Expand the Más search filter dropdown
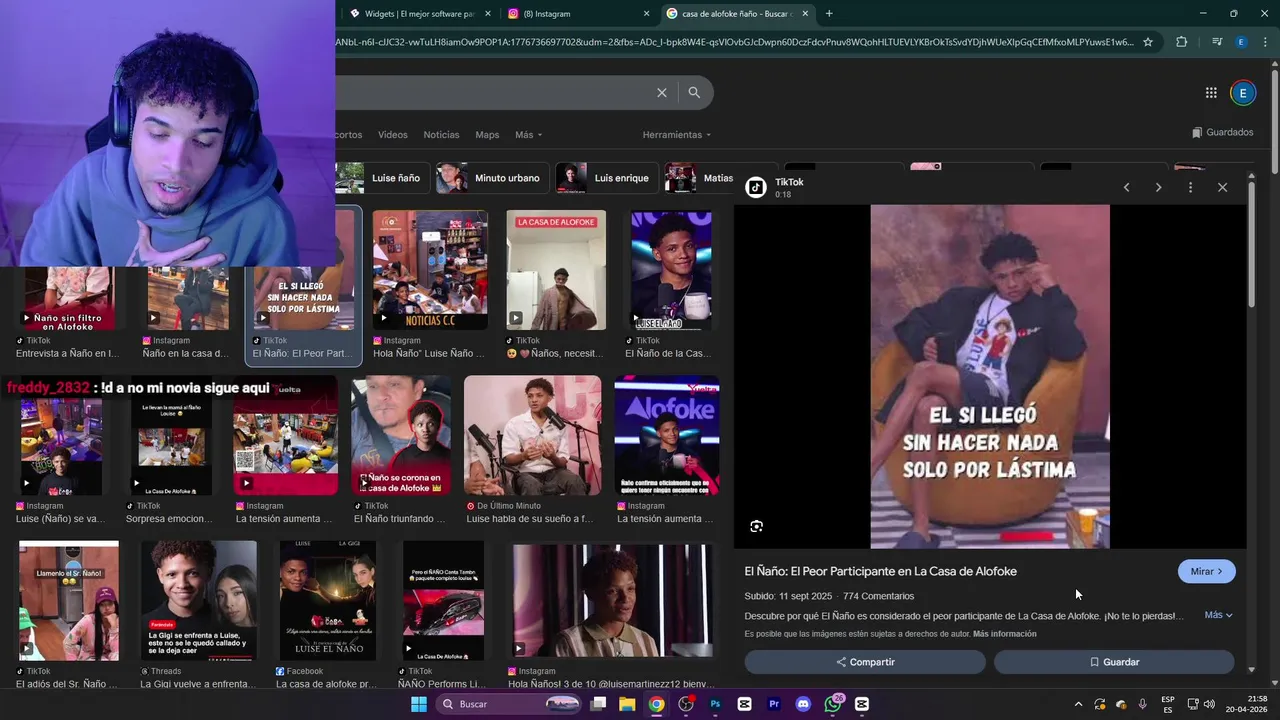This screenshot has height=720, width=1280. (528, 135)
